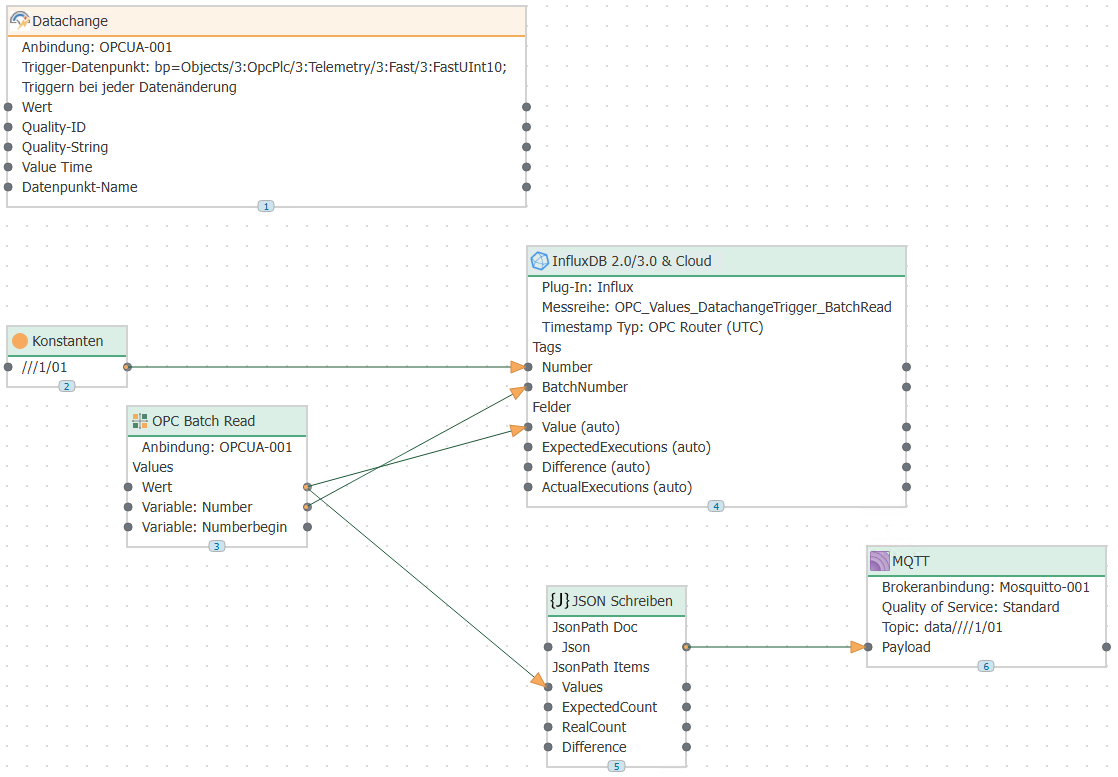1118x777 pixels.
Task: Click the Datachange trigger icon
Action: [x=20, y=20]
